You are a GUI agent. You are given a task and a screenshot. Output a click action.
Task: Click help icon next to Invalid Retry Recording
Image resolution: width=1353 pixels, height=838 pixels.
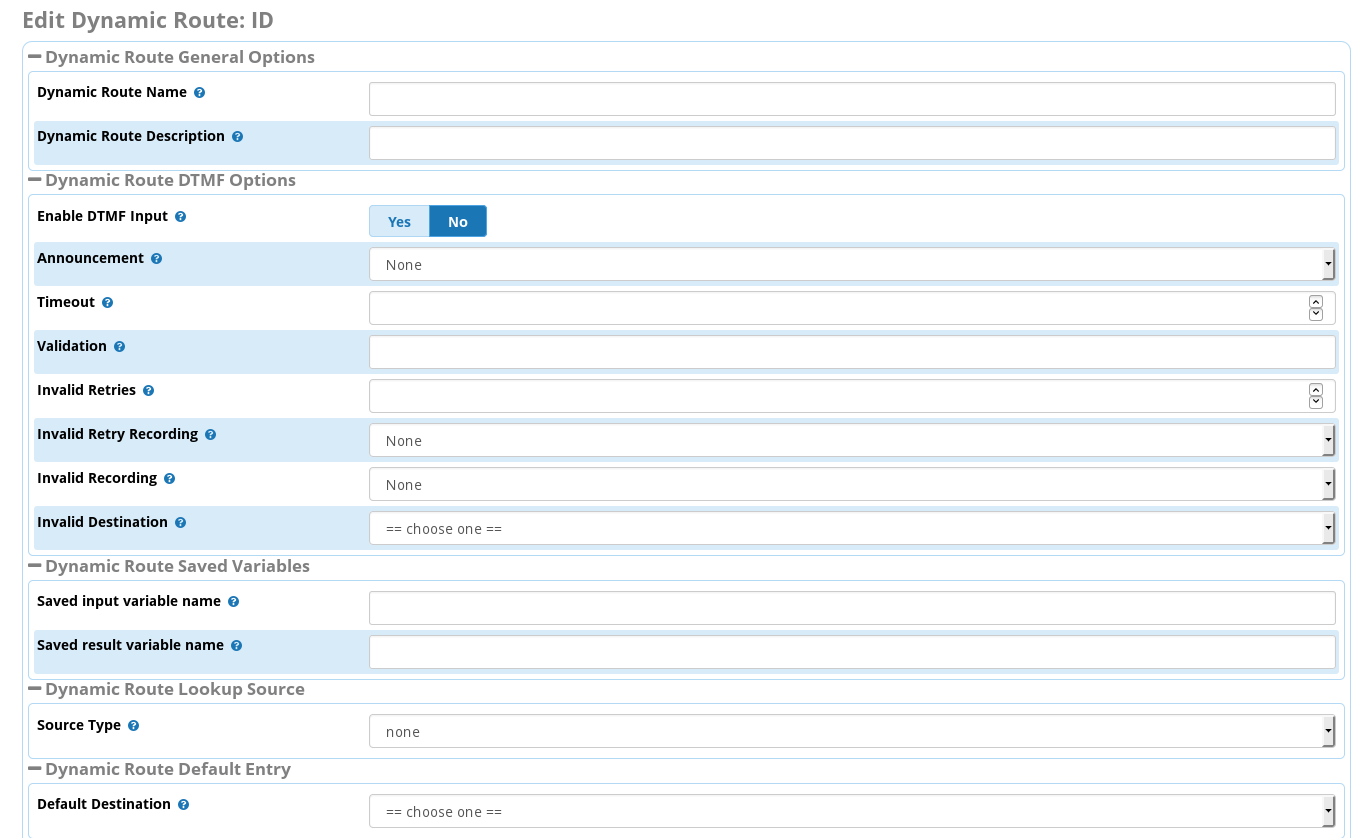click(211, 435)
